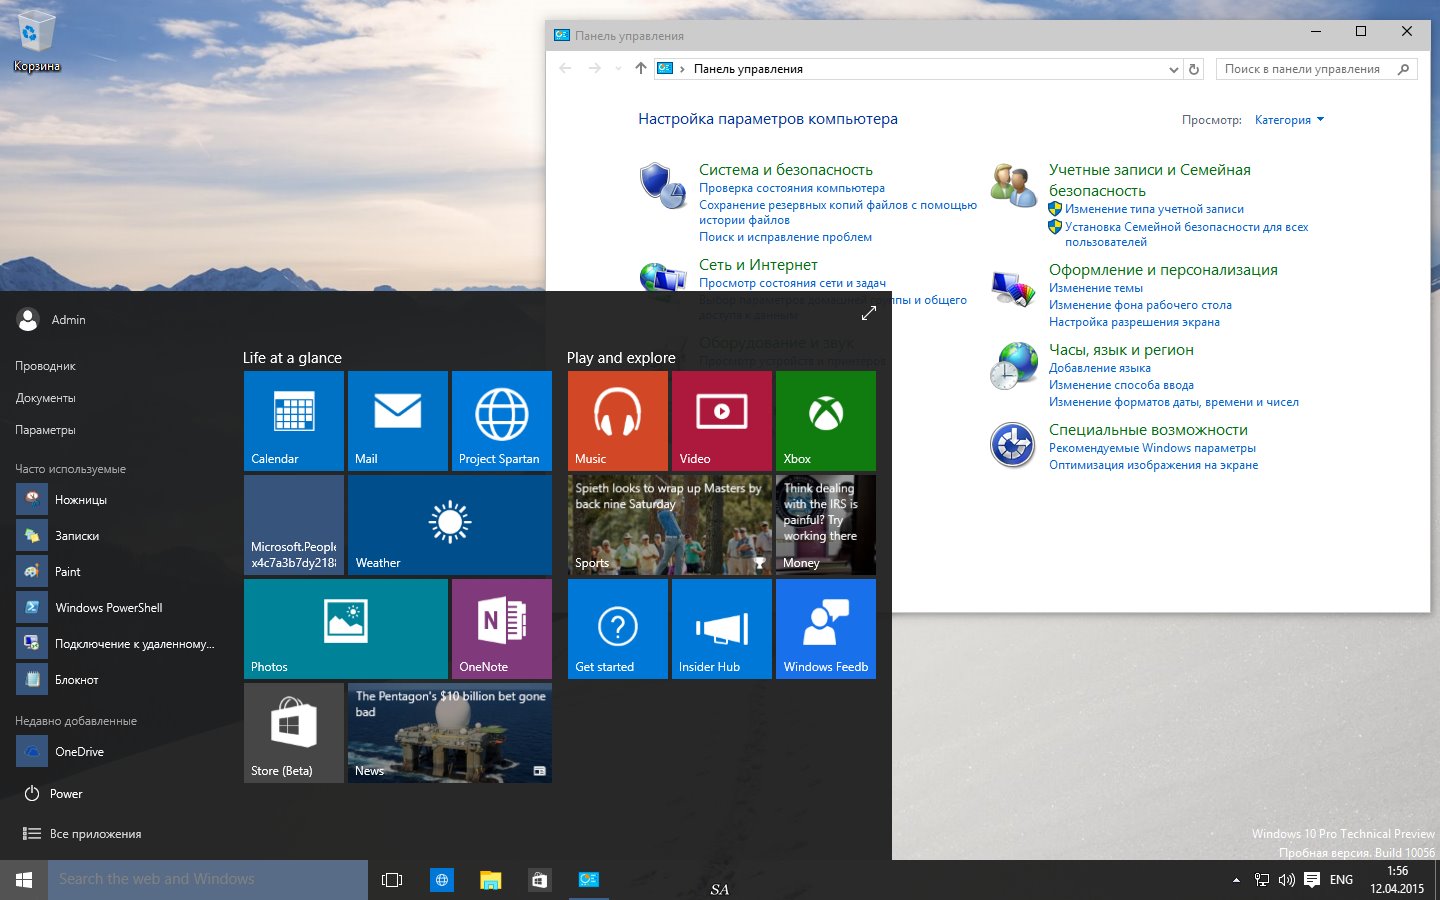This screenshot has width=1440, height=900.
Task: Click the Windows Start button
Action: [24, 880]
